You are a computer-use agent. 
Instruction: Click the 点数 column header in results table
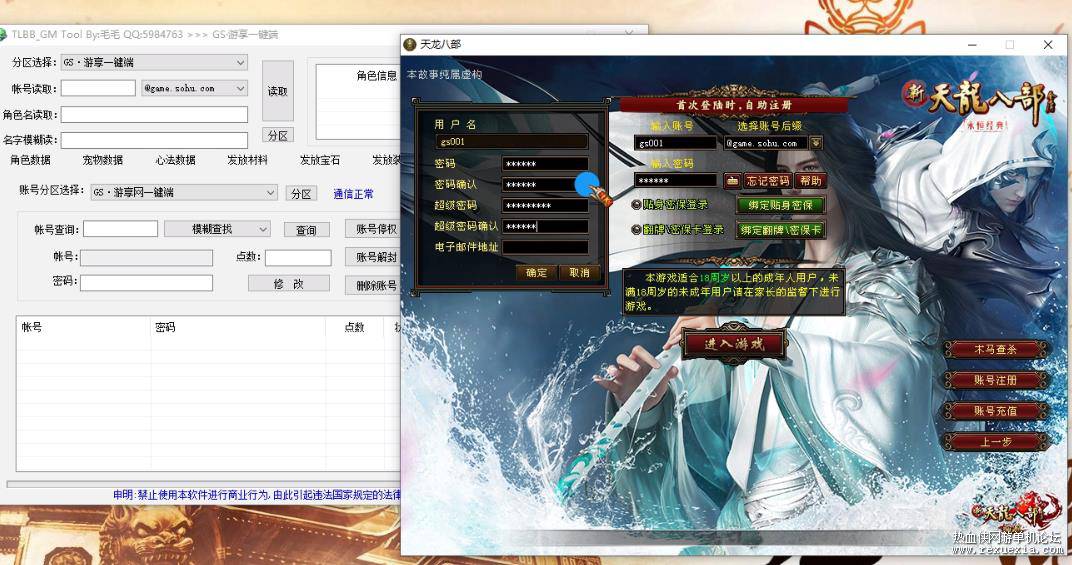tap(354, 328)
